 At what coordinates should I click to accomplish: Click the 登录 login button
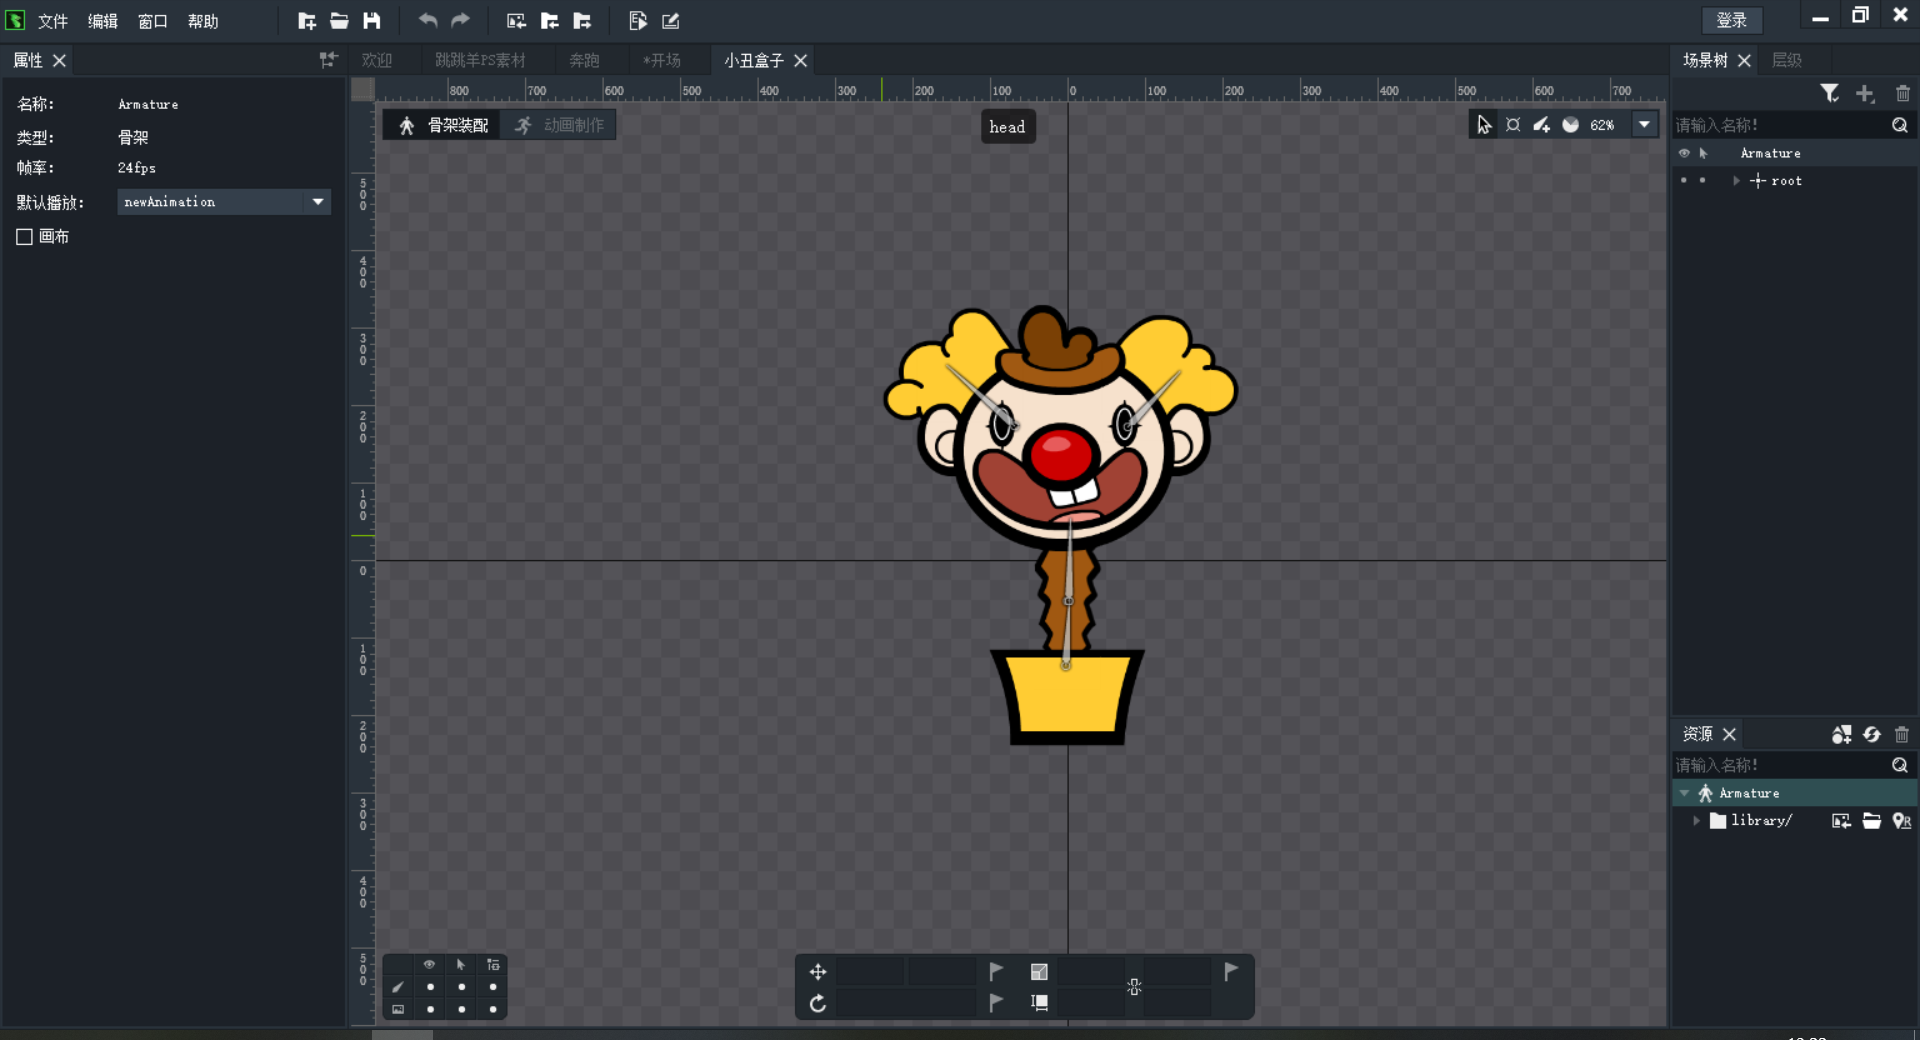1732,20
